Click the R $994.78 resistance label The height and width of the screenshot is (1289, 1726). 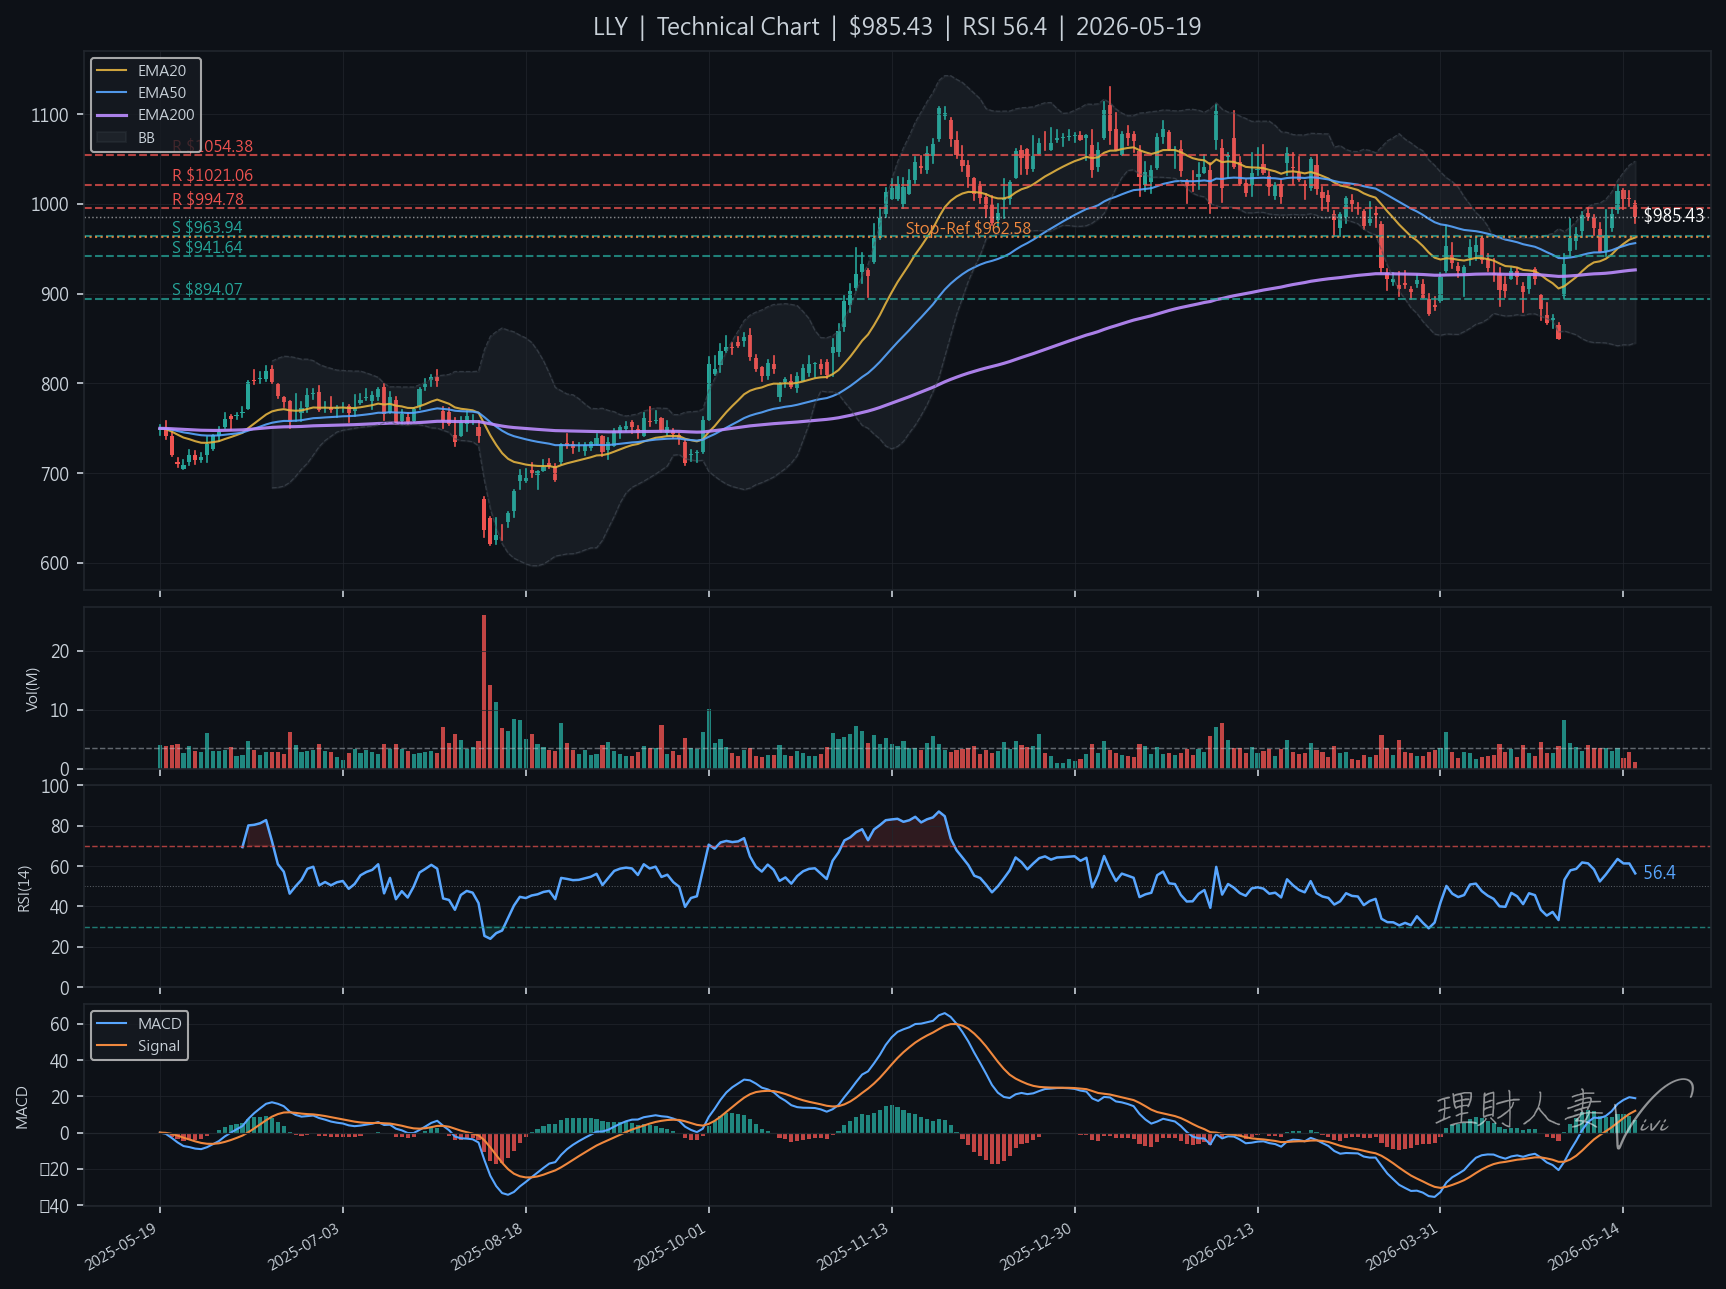[x=208, y=200]
